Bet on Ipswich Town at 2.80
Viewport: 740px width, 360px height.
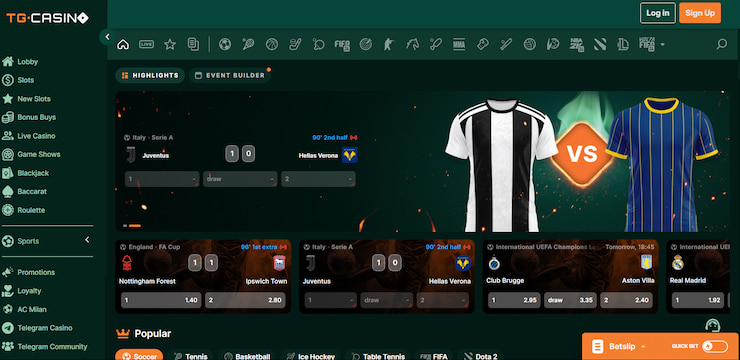pyautogui.click(x=245, y=300)
